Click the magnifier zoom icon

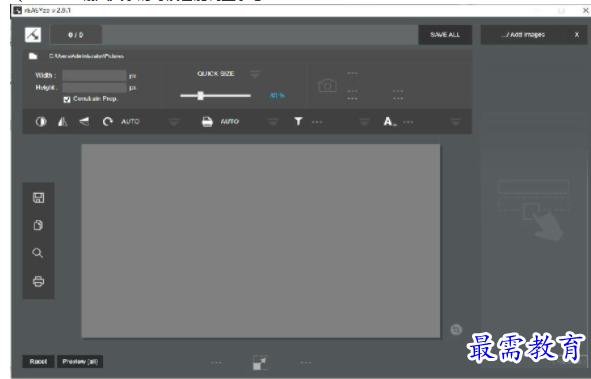[38, 253]
